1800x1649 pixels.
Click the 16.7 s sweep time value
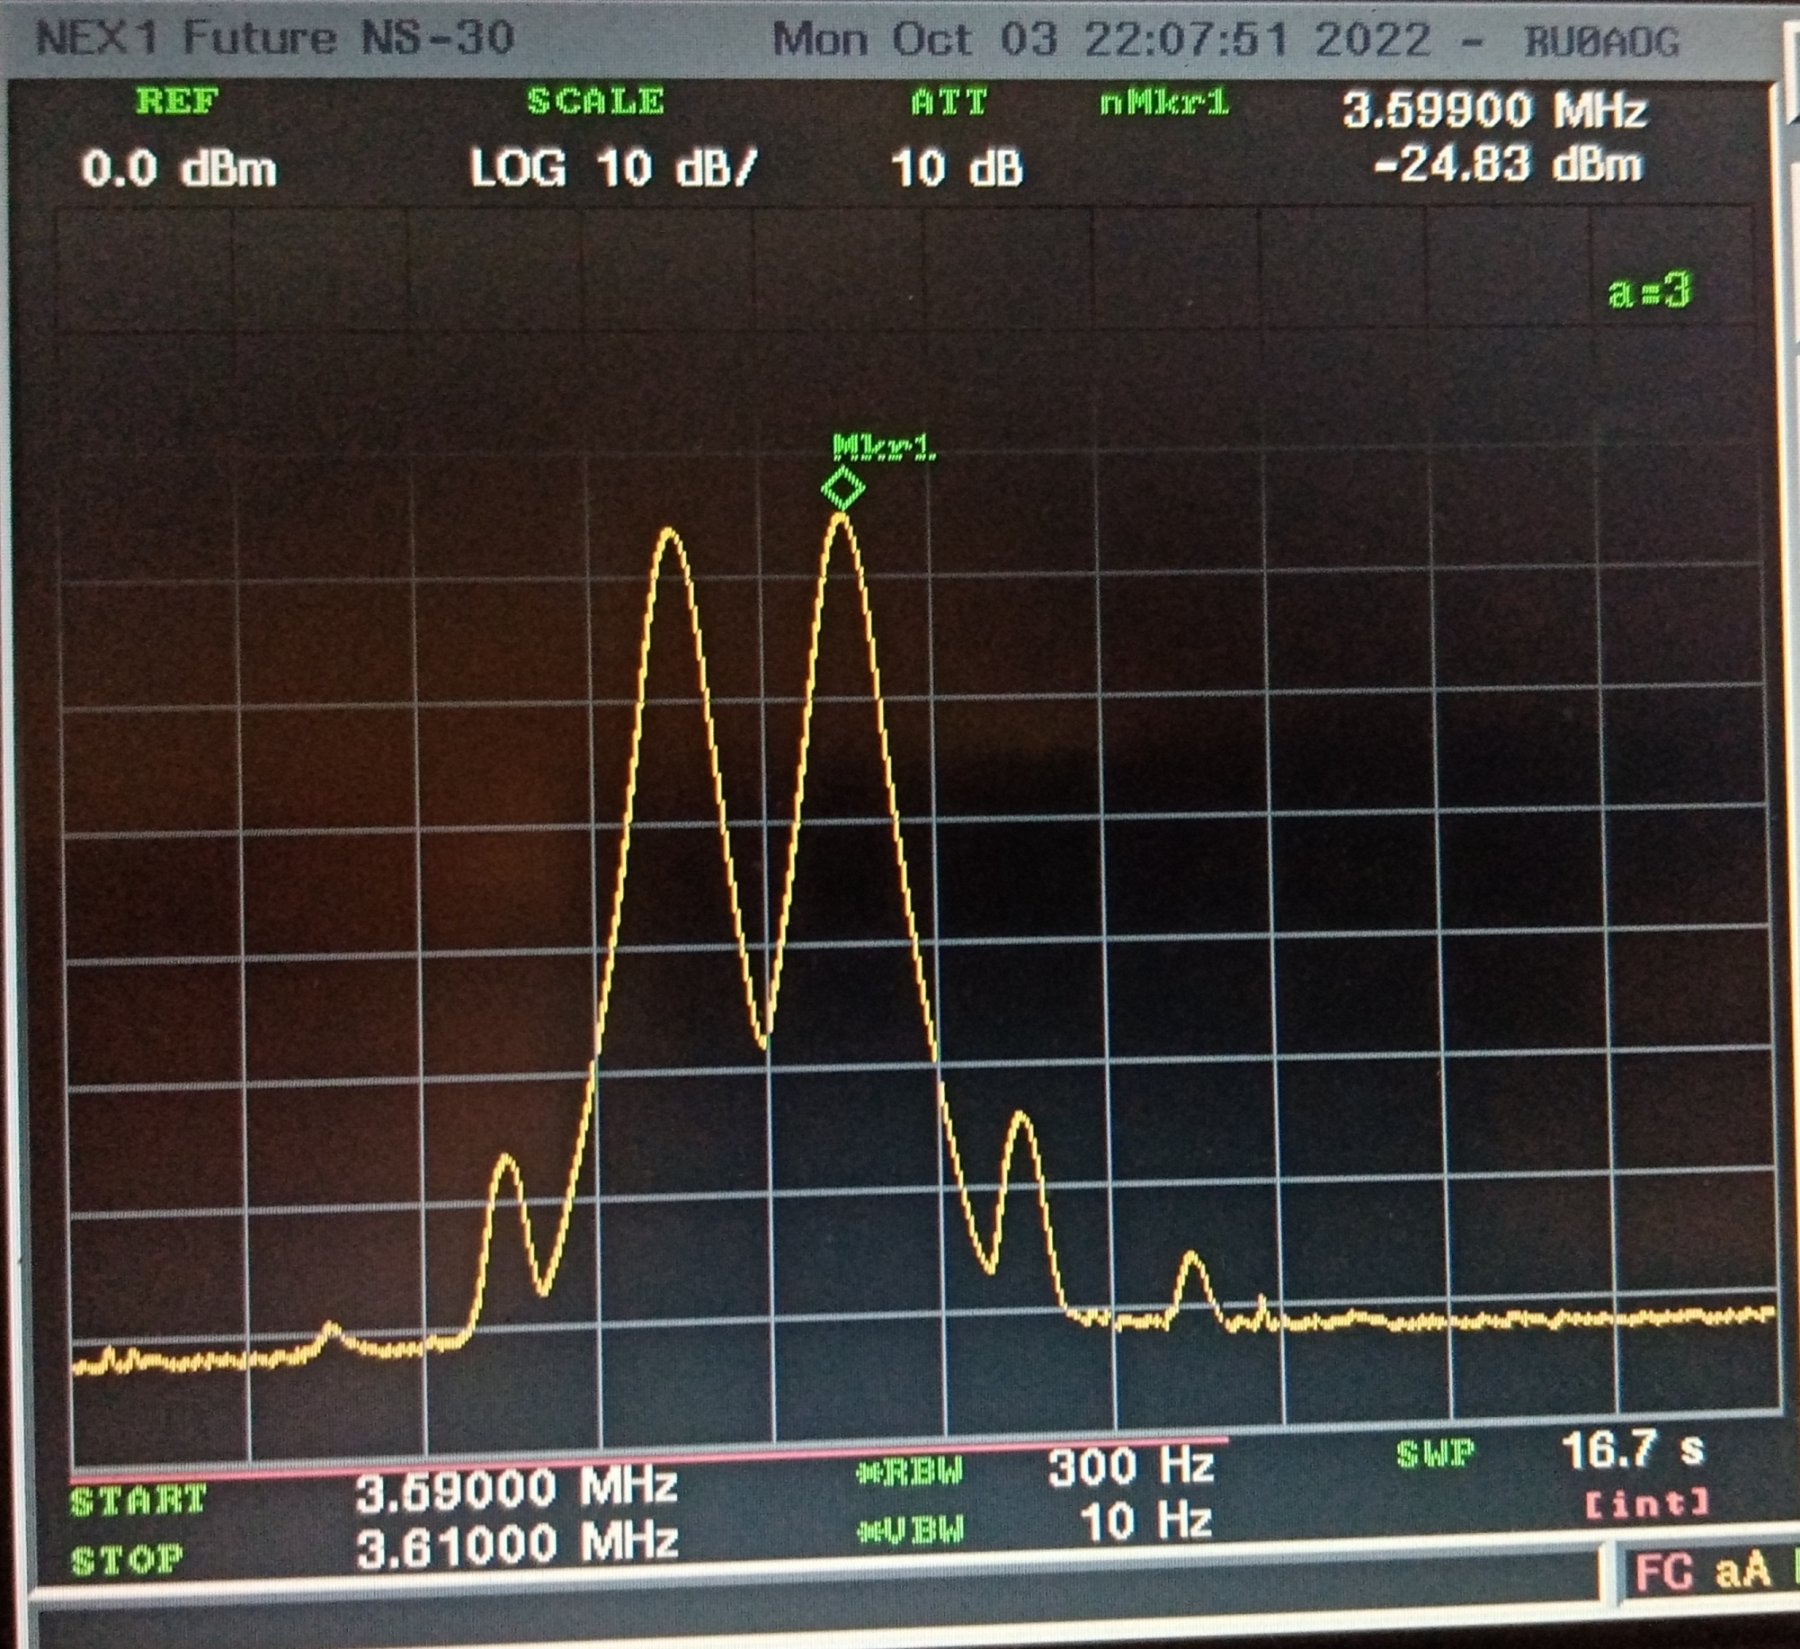[1633, 1448]
